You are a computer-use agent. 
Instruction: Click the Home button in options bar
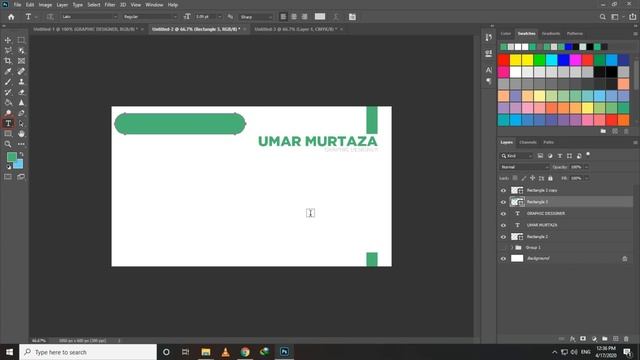11,17
